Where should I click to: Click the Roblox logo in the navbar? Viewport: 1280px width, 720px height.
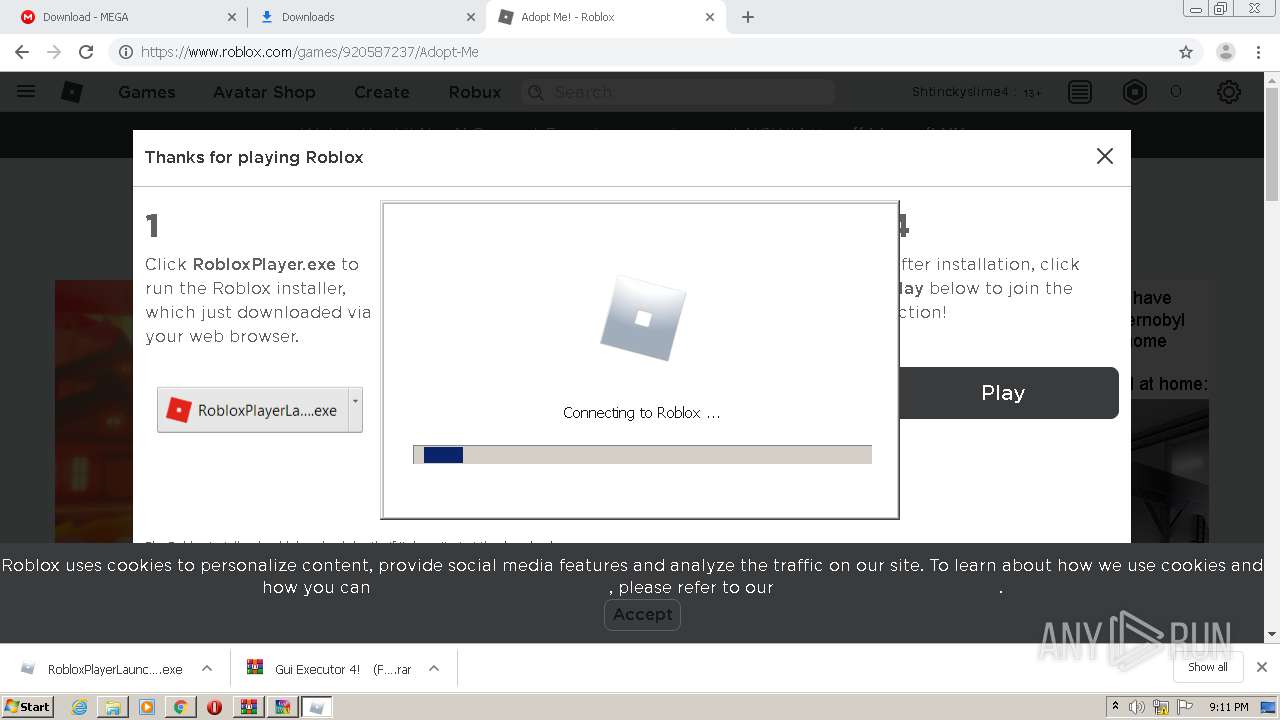click(72, 92)
